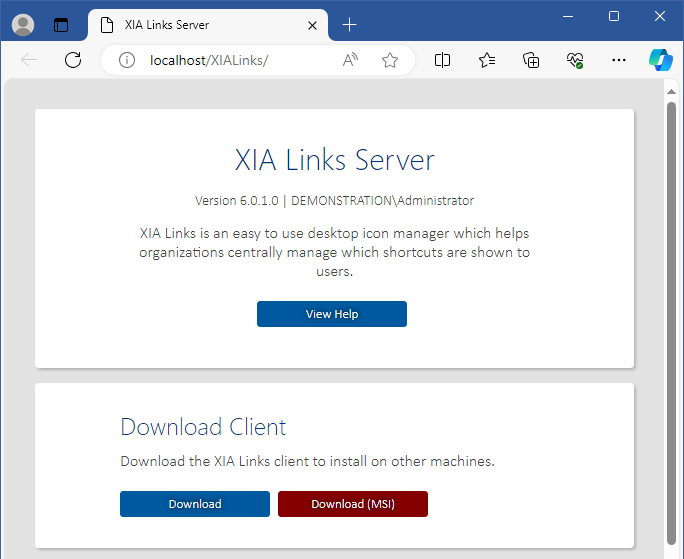Screen dimensions: 684x559
Task: Click the Download (MSI) button
Action: click(352, 504)
